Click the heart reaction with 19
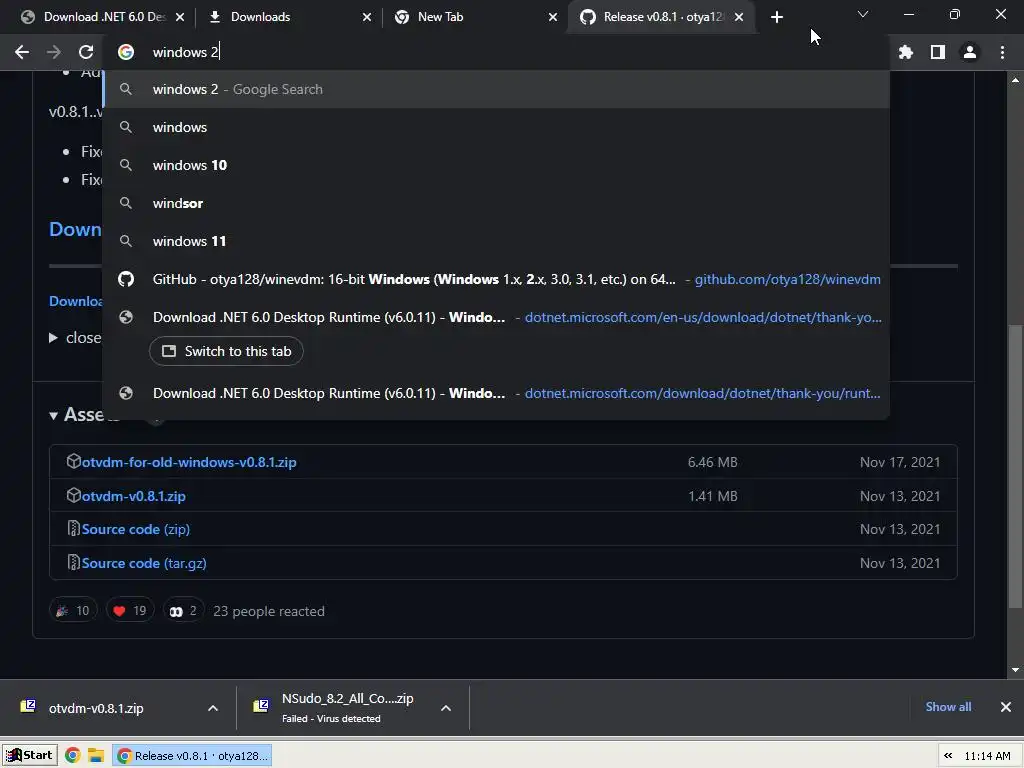The image size is (1024, 768). (x=130, y=611)
